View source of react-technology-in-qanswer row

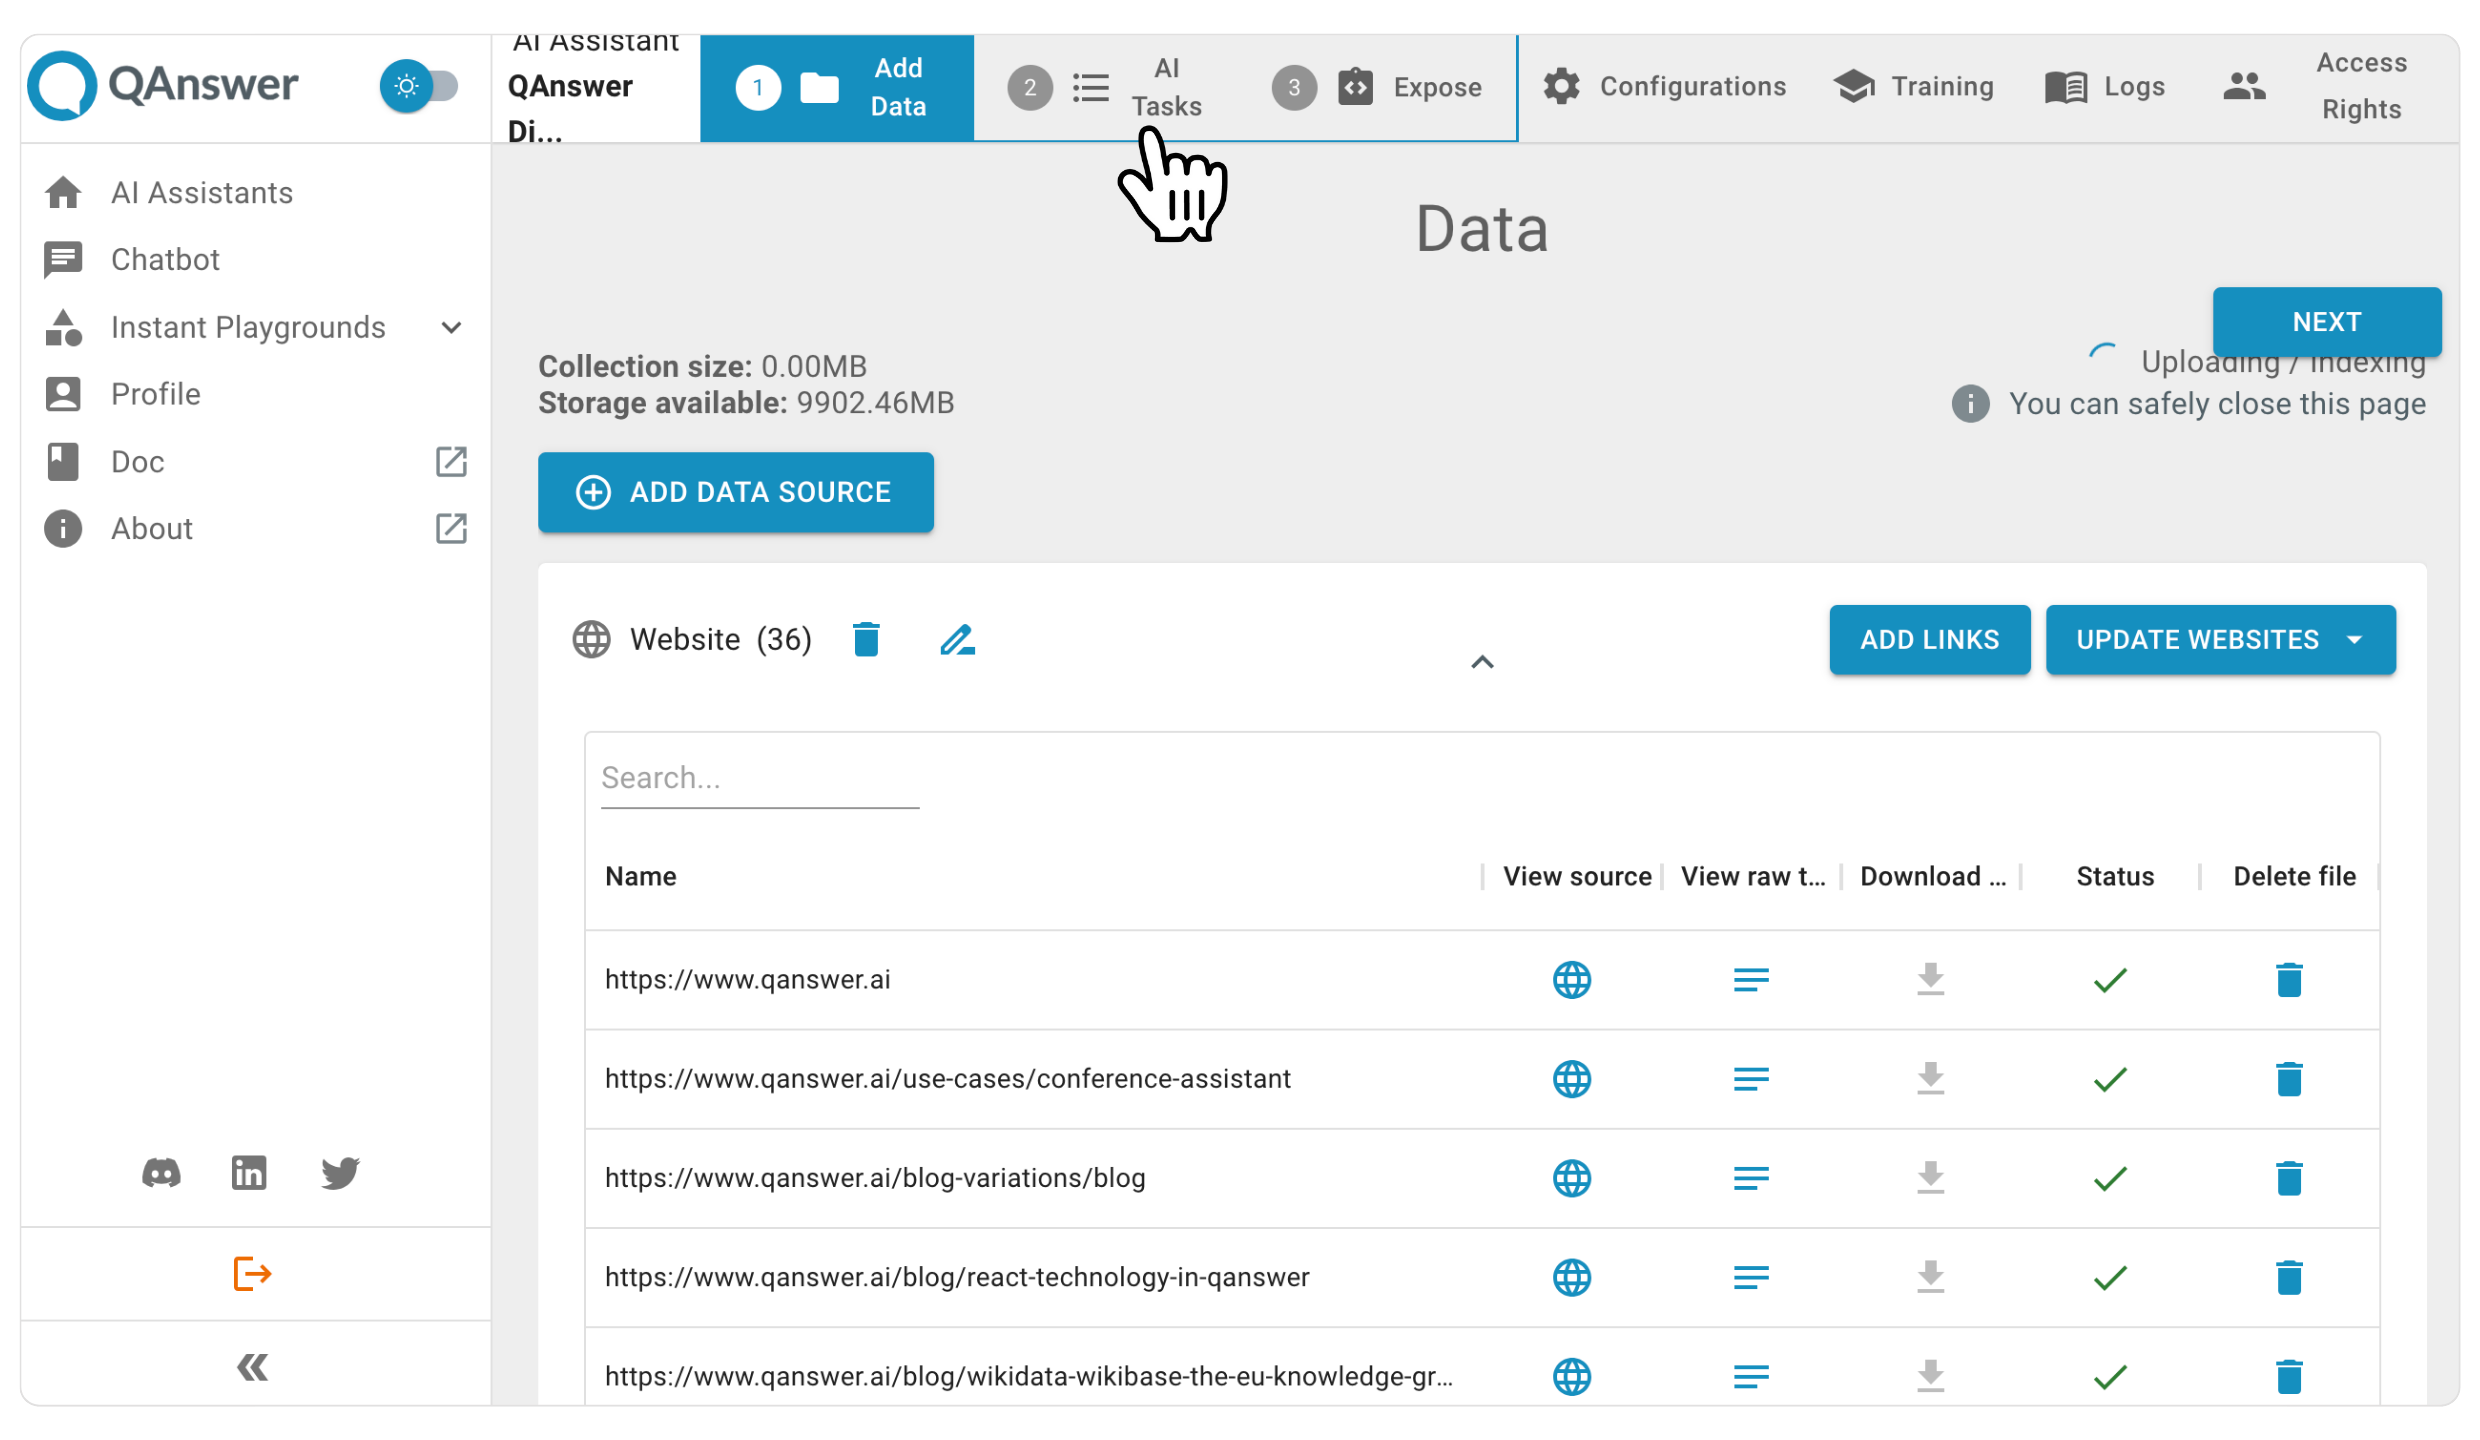point(1571,1276)
